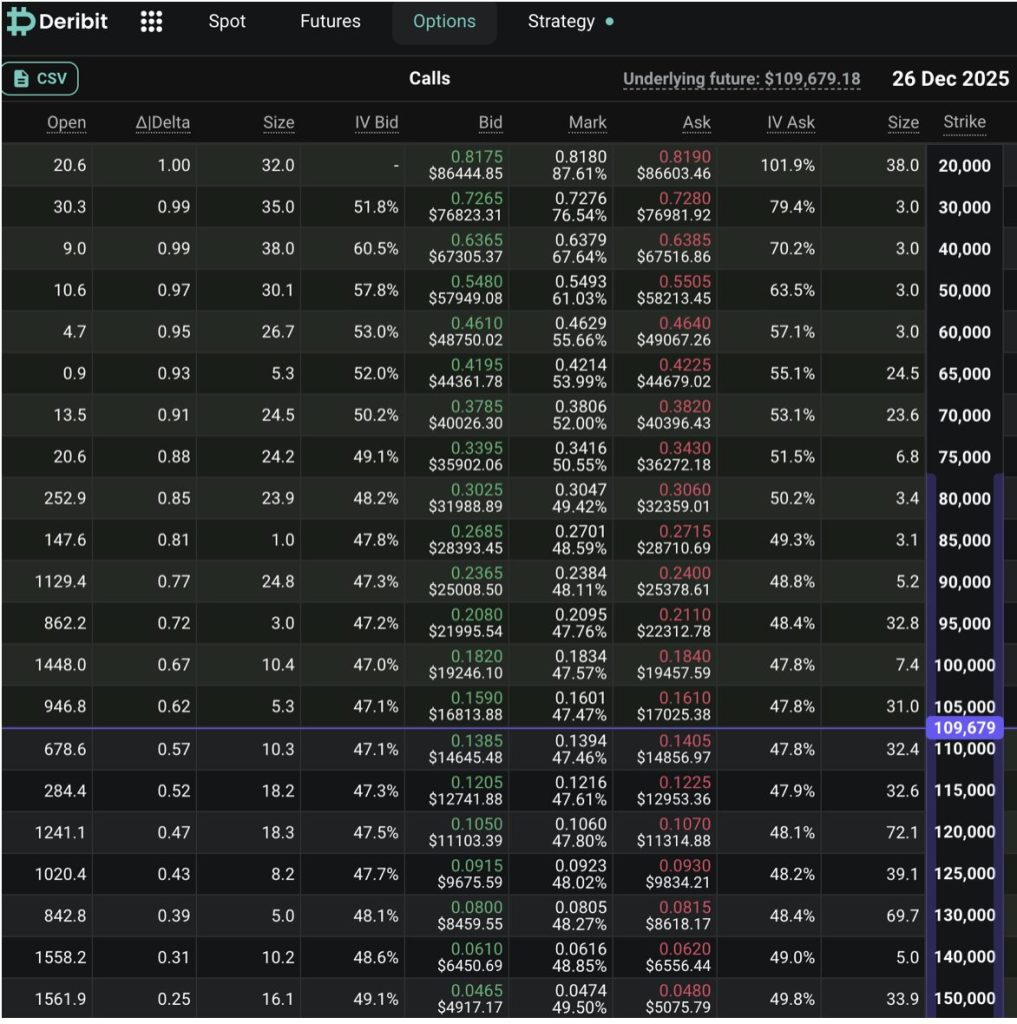Click the Deribit logo icon
This screenshot has width=1017, height=1024.
pos(20,22)
